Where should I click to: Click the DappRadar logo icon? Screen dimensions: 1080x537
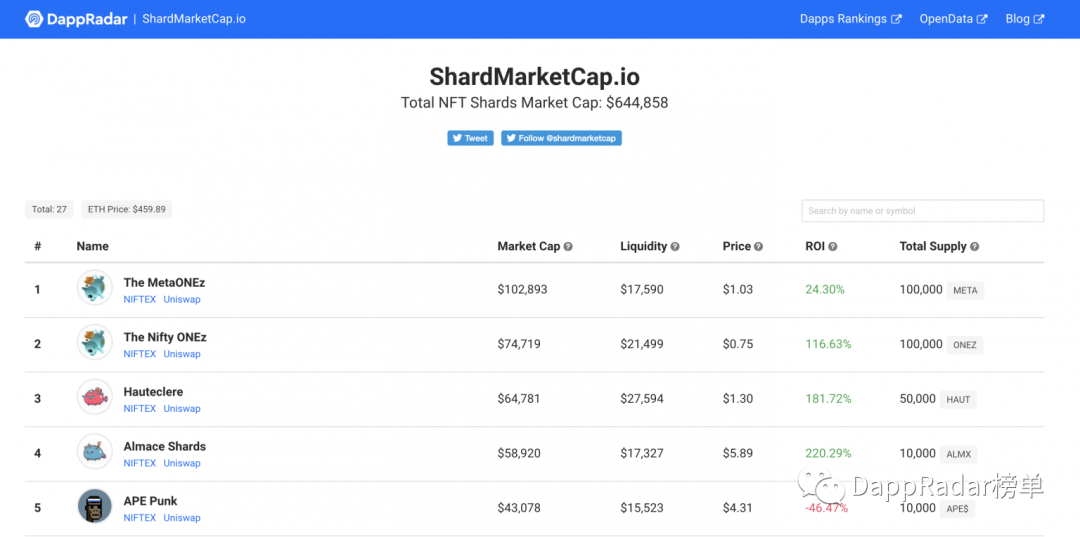[34, 19]
